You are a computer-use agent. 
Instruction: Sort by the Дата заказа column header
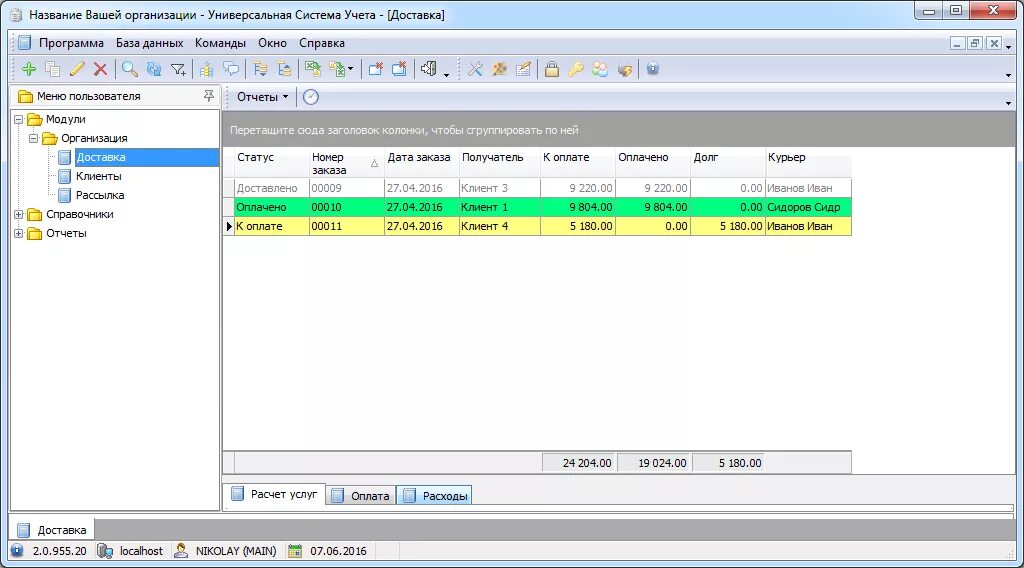tap(422, 163)
